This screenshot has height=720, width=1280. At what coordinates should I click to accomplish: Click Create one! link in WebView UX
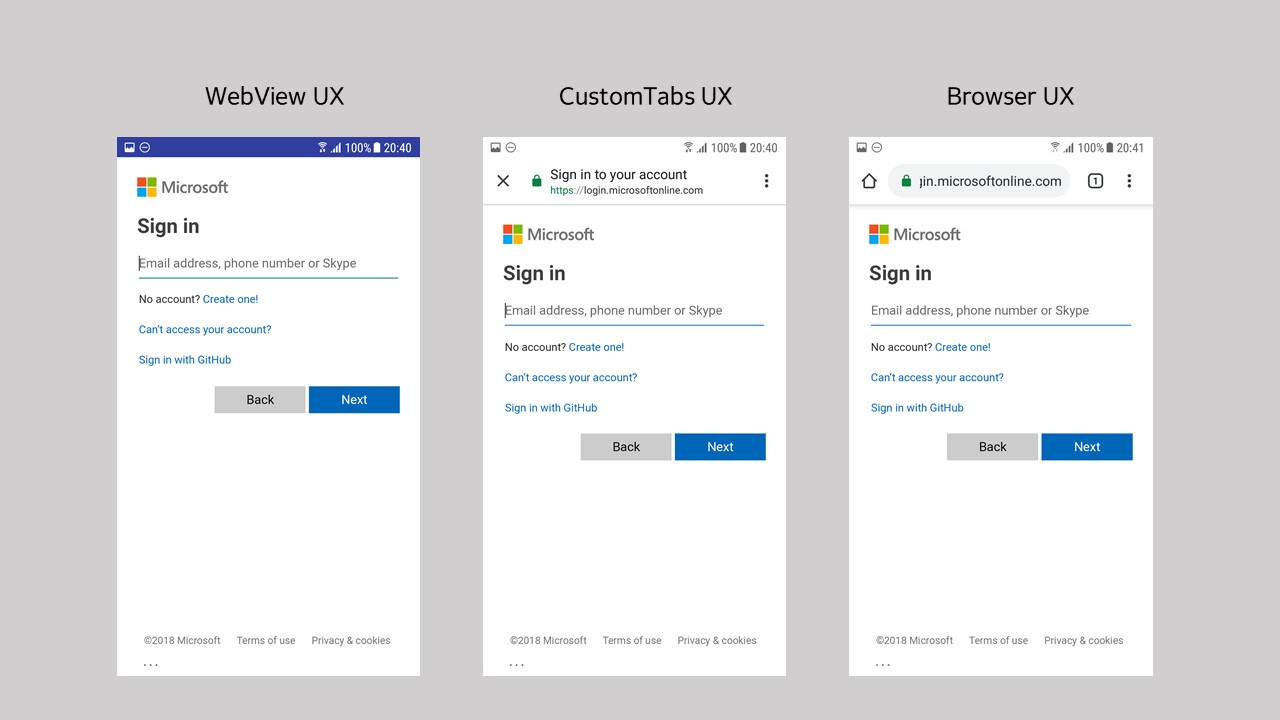tap(230, 299)
